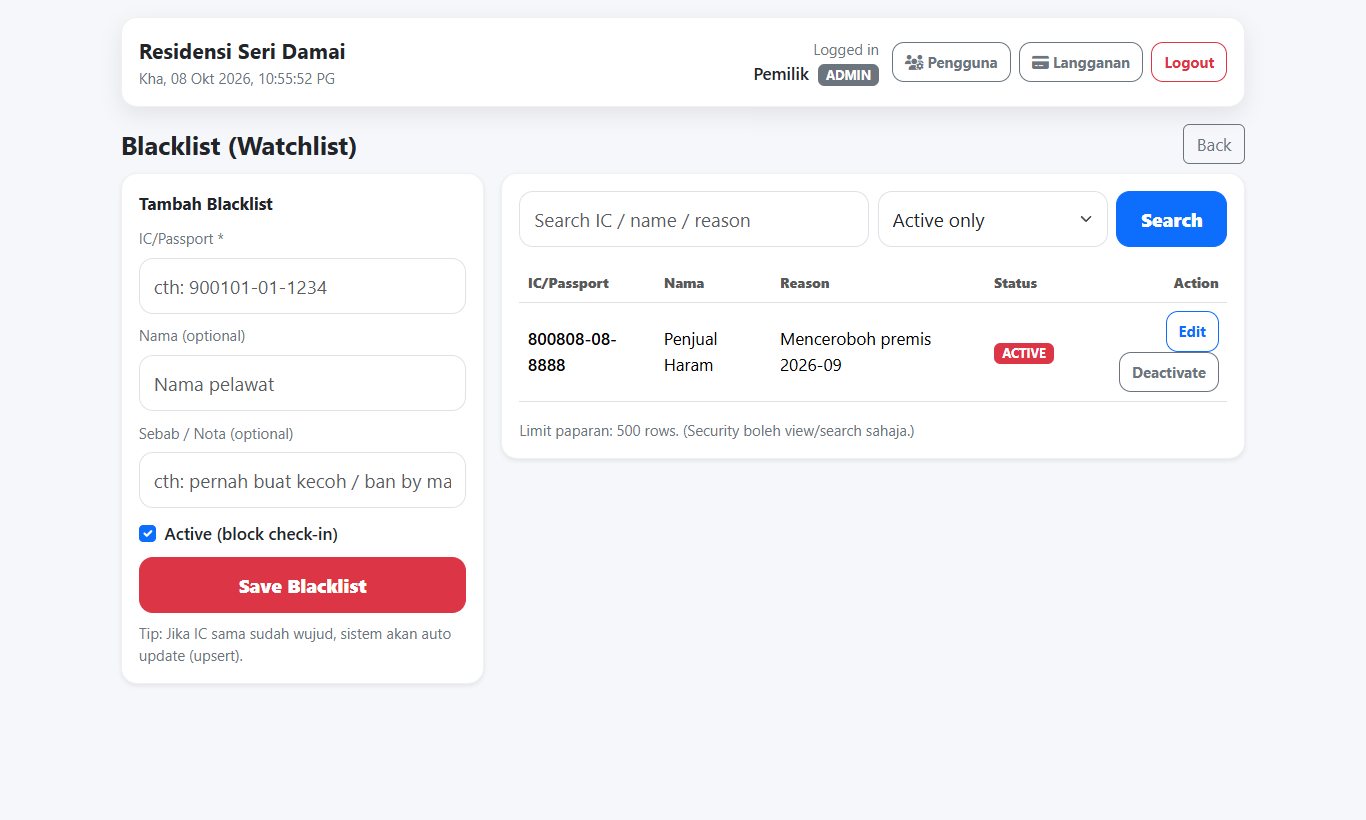Edit the 800808-08-8888 blacklist entry

pos(1192,332)
